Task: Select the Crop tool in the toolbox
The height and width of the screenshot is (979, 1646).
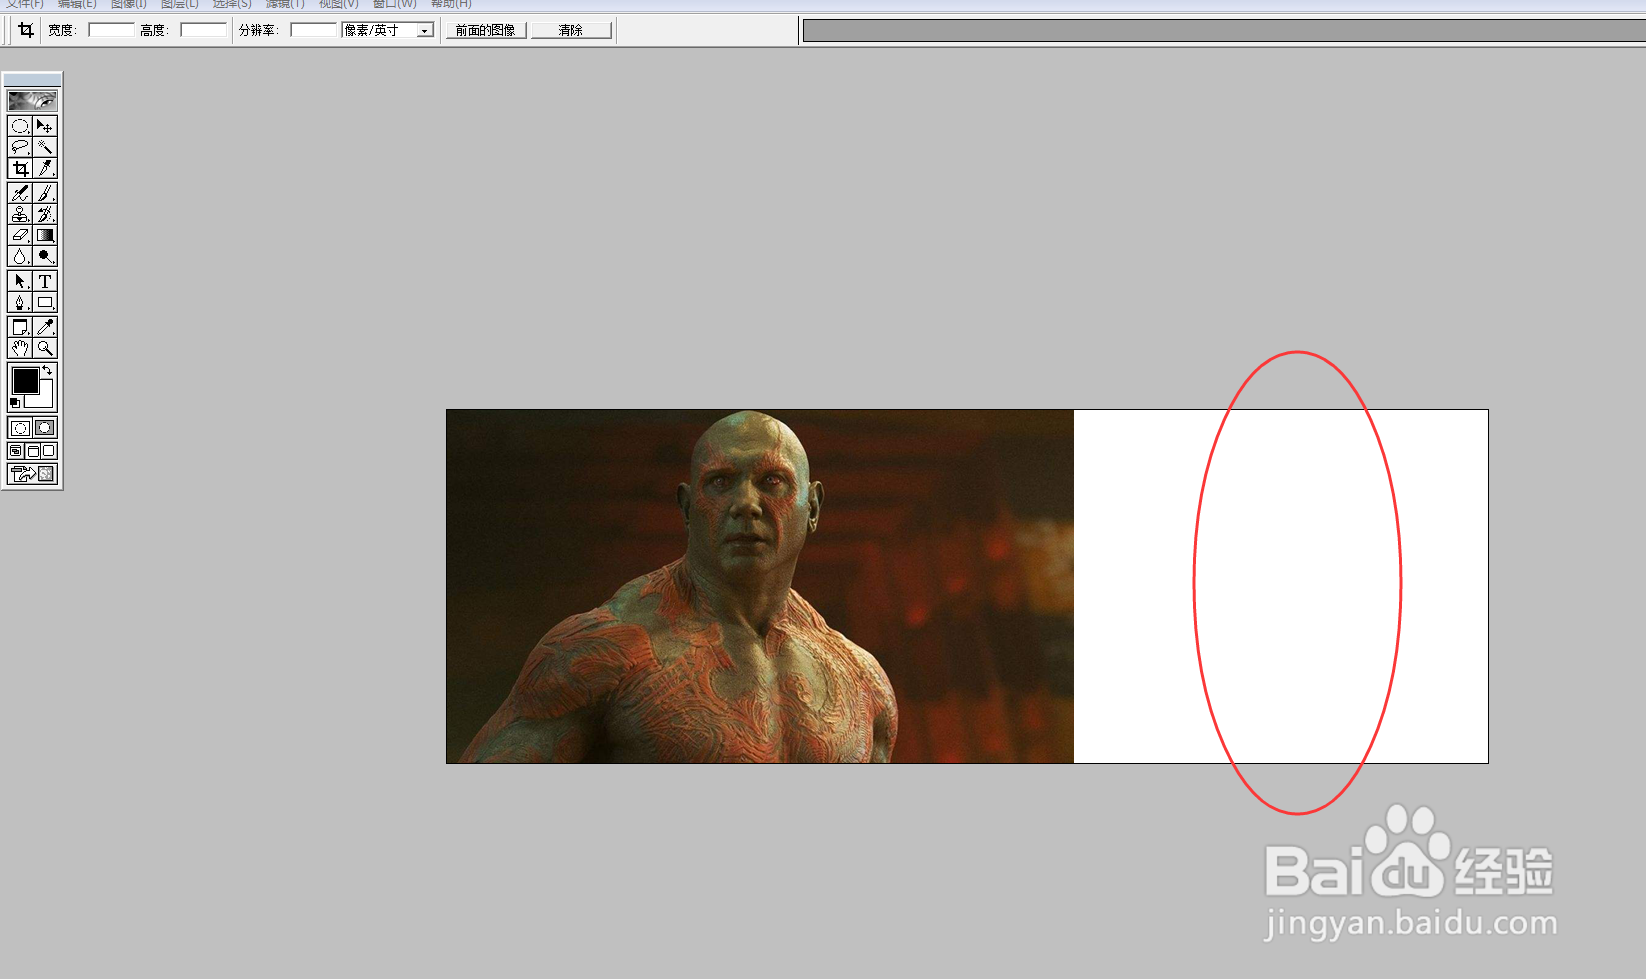Action: click(x=20, y=168)
